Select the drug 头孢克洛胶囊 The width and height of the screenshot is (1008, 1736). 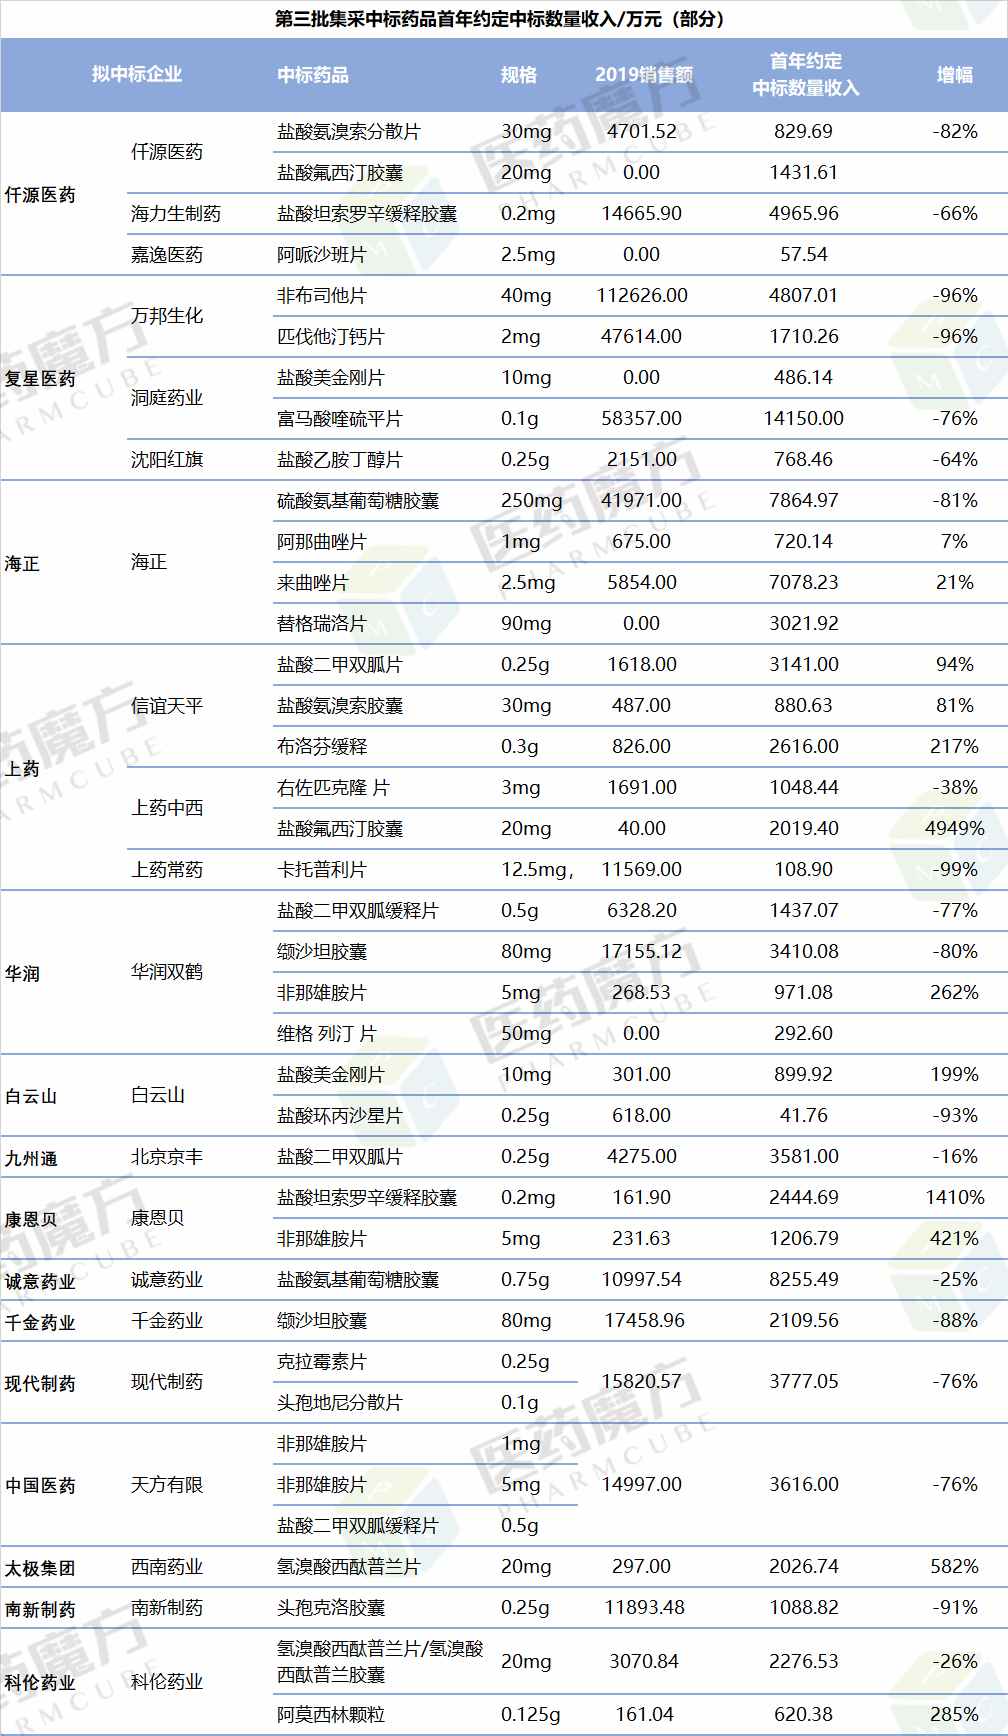click(331, 1608)
